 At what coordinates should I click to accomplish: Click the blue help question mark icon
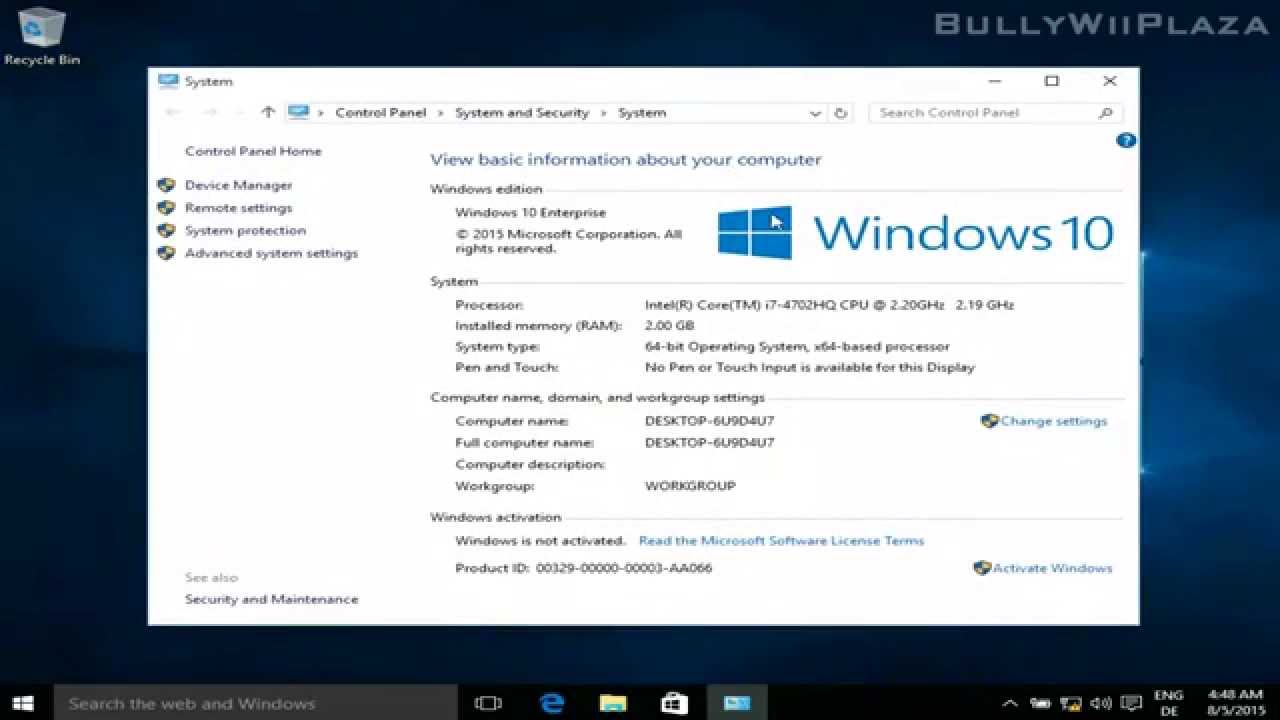[1126, 141]
